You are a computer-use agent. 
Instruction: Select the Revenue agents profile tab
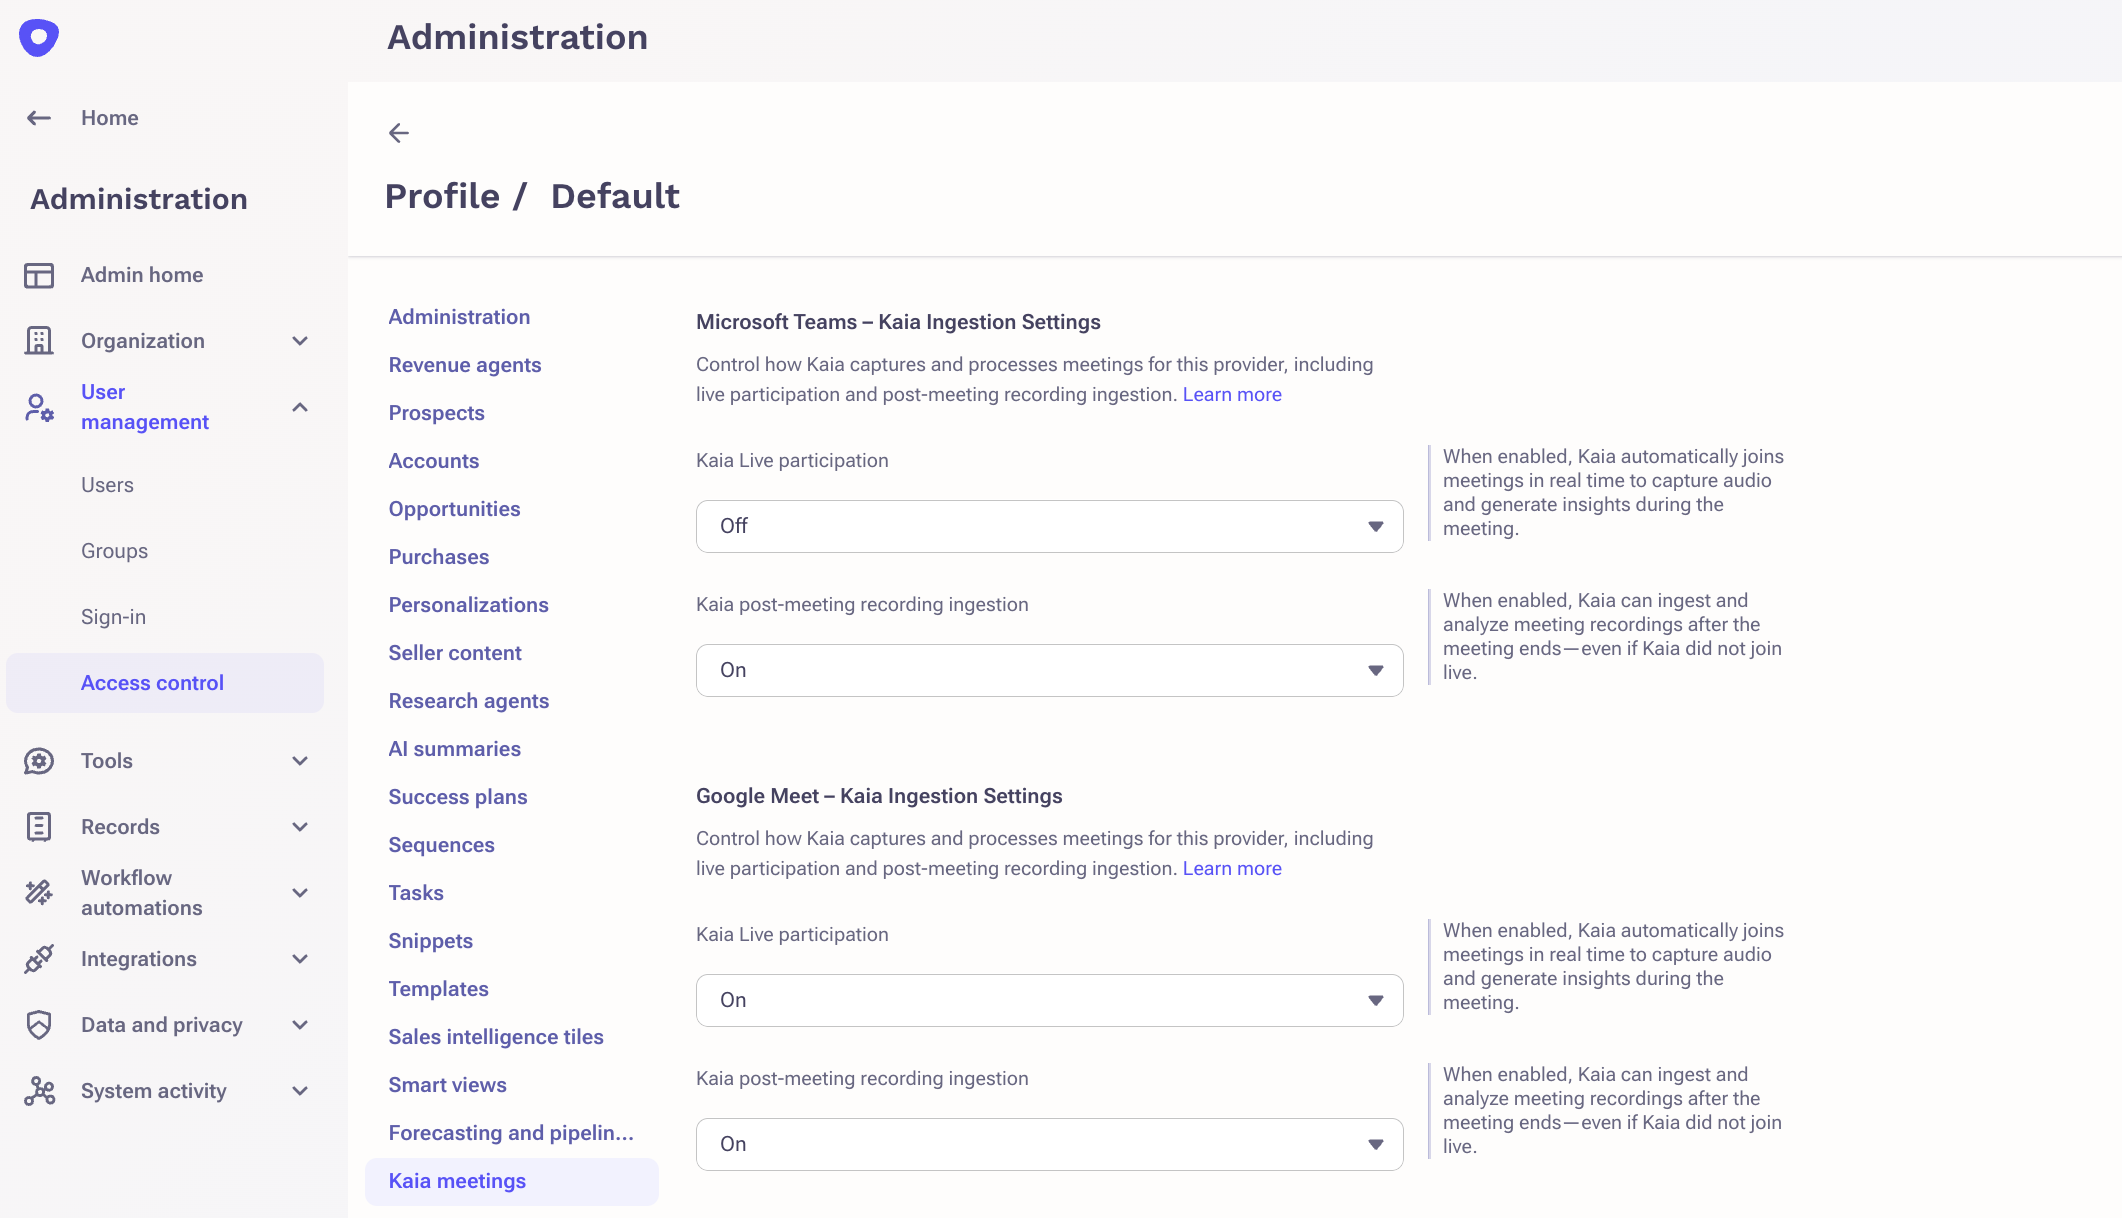point(465,365)
